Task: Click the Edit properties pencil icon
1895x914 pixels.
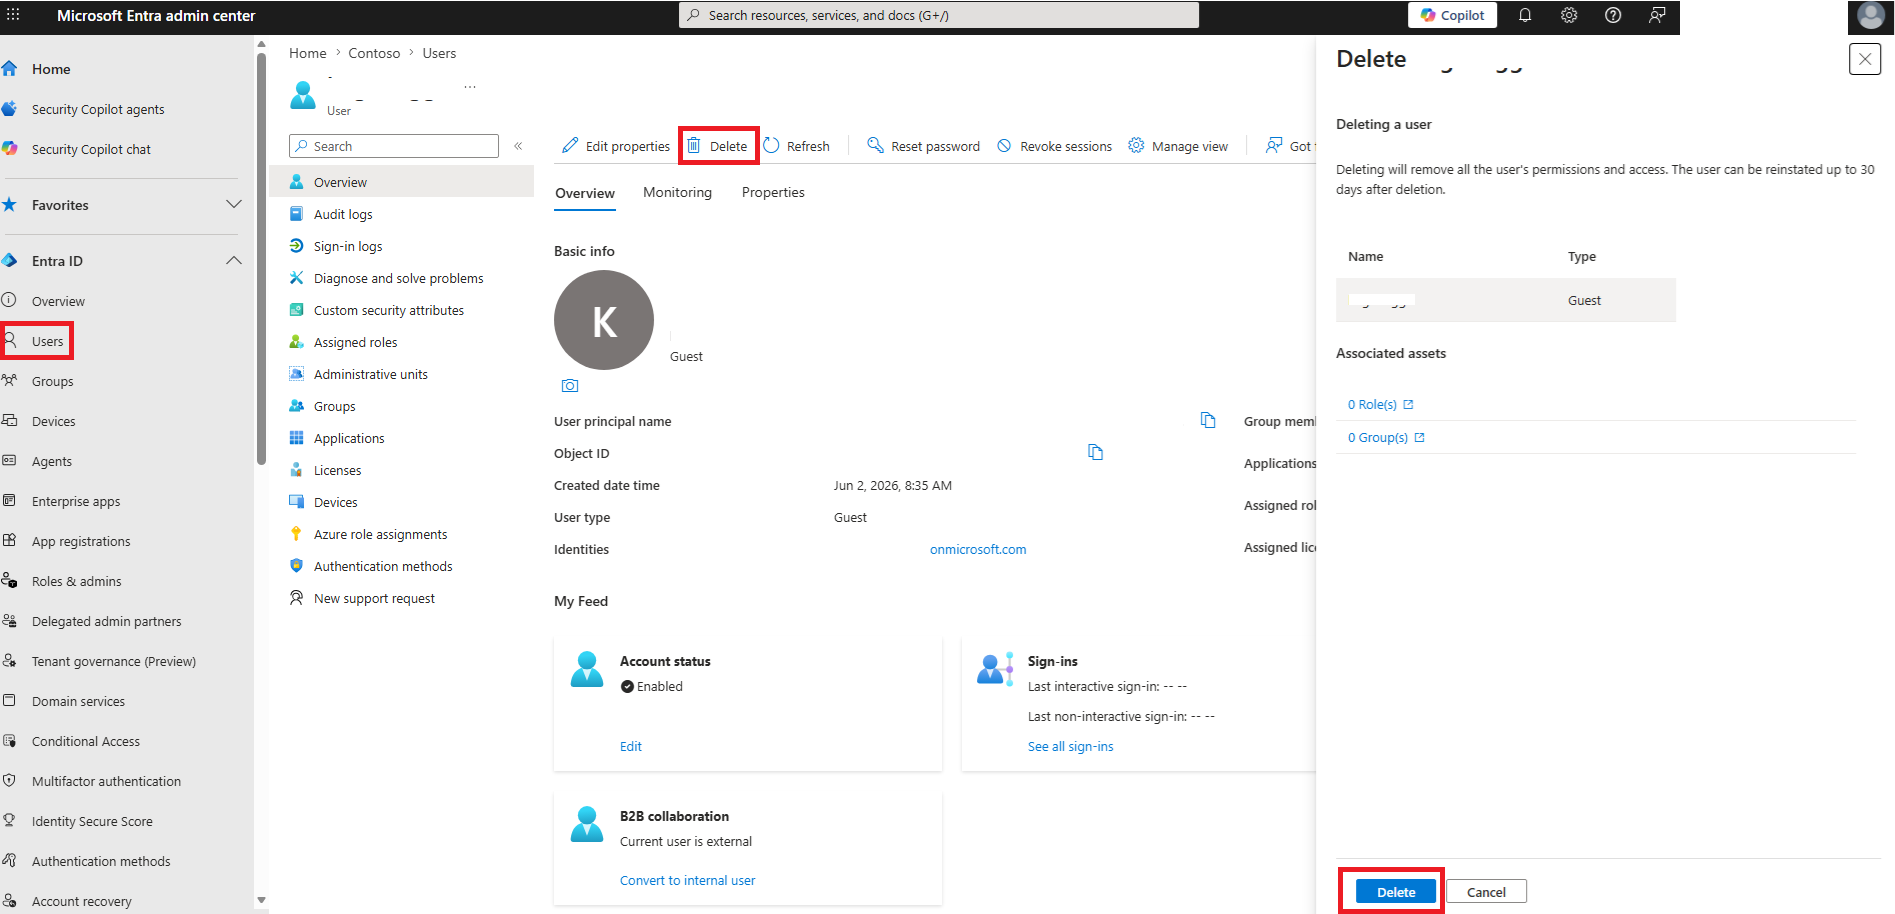Action: click(570, 146)
